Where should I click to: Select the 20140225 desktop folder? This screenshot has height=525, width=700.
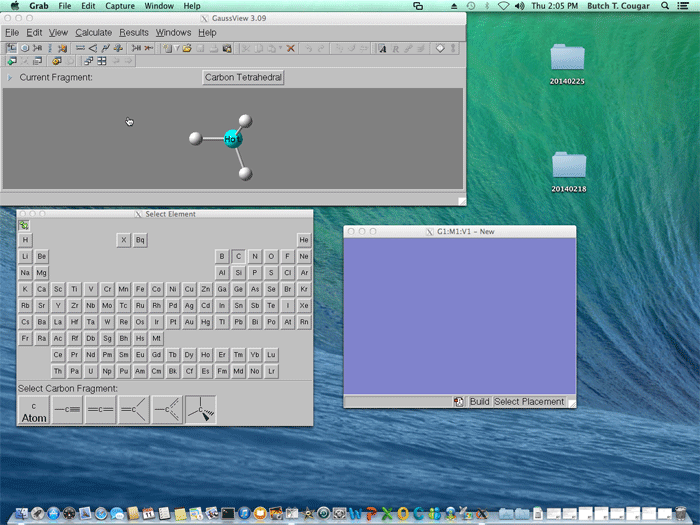tap(567, 64)
